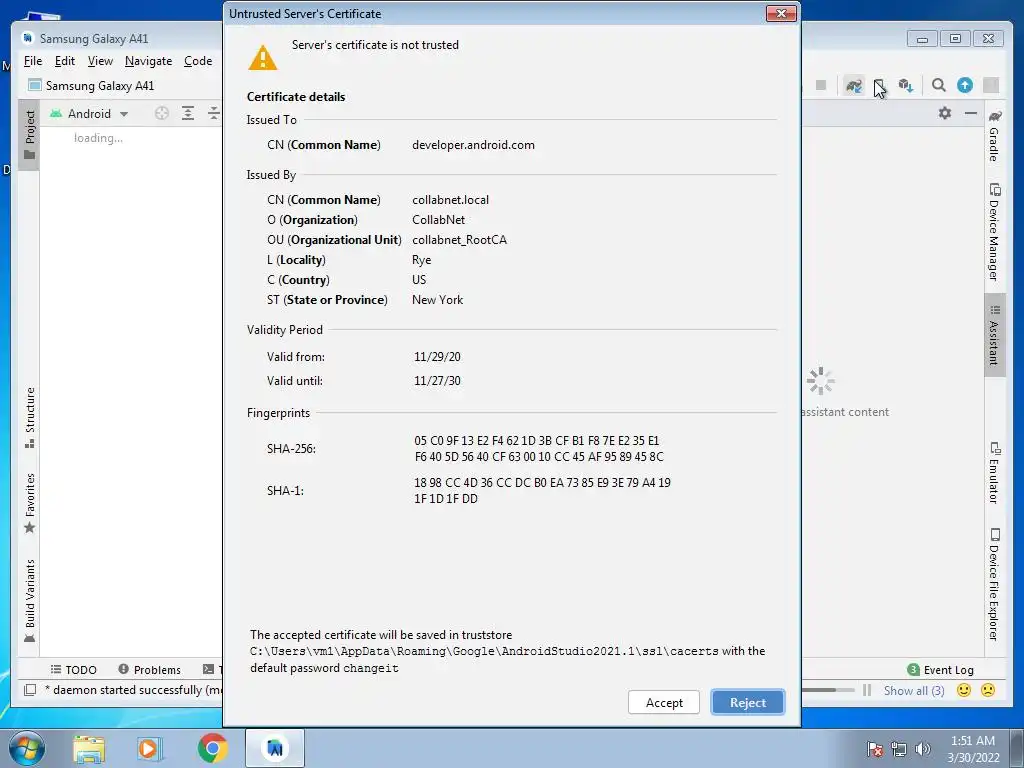Image resolution: width=1024 pixels, height=768 pixels.
Task: Open Assistant panel settings gear
Action: tap(945, 113)
